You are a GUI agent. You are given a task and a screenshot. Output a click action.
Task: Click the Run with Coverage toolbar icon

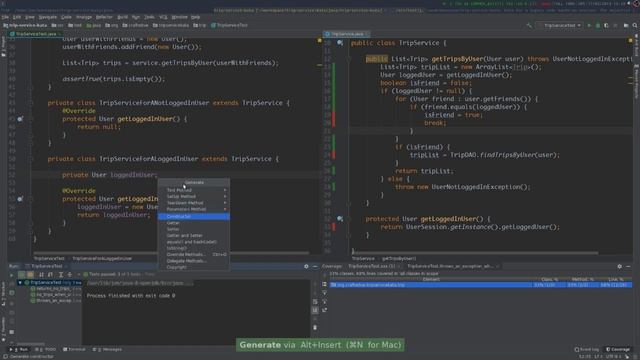coord(606,25)
